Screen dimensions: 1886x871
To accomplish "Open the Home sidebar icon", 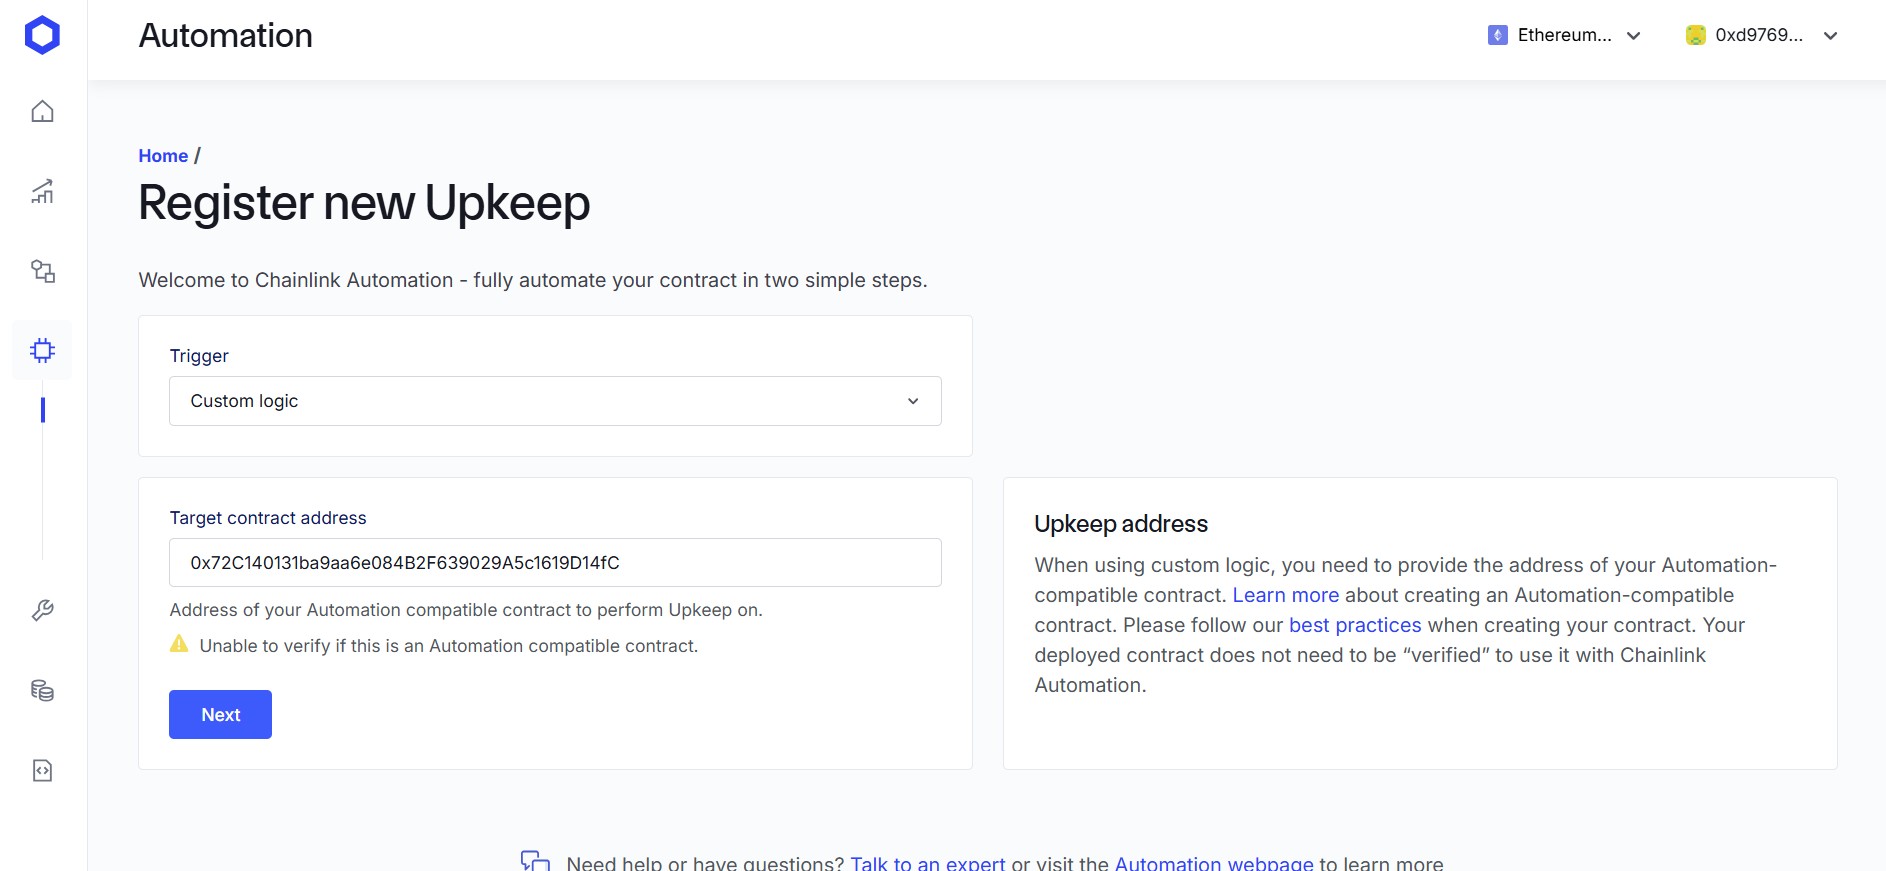I will (x=42, y=111).
